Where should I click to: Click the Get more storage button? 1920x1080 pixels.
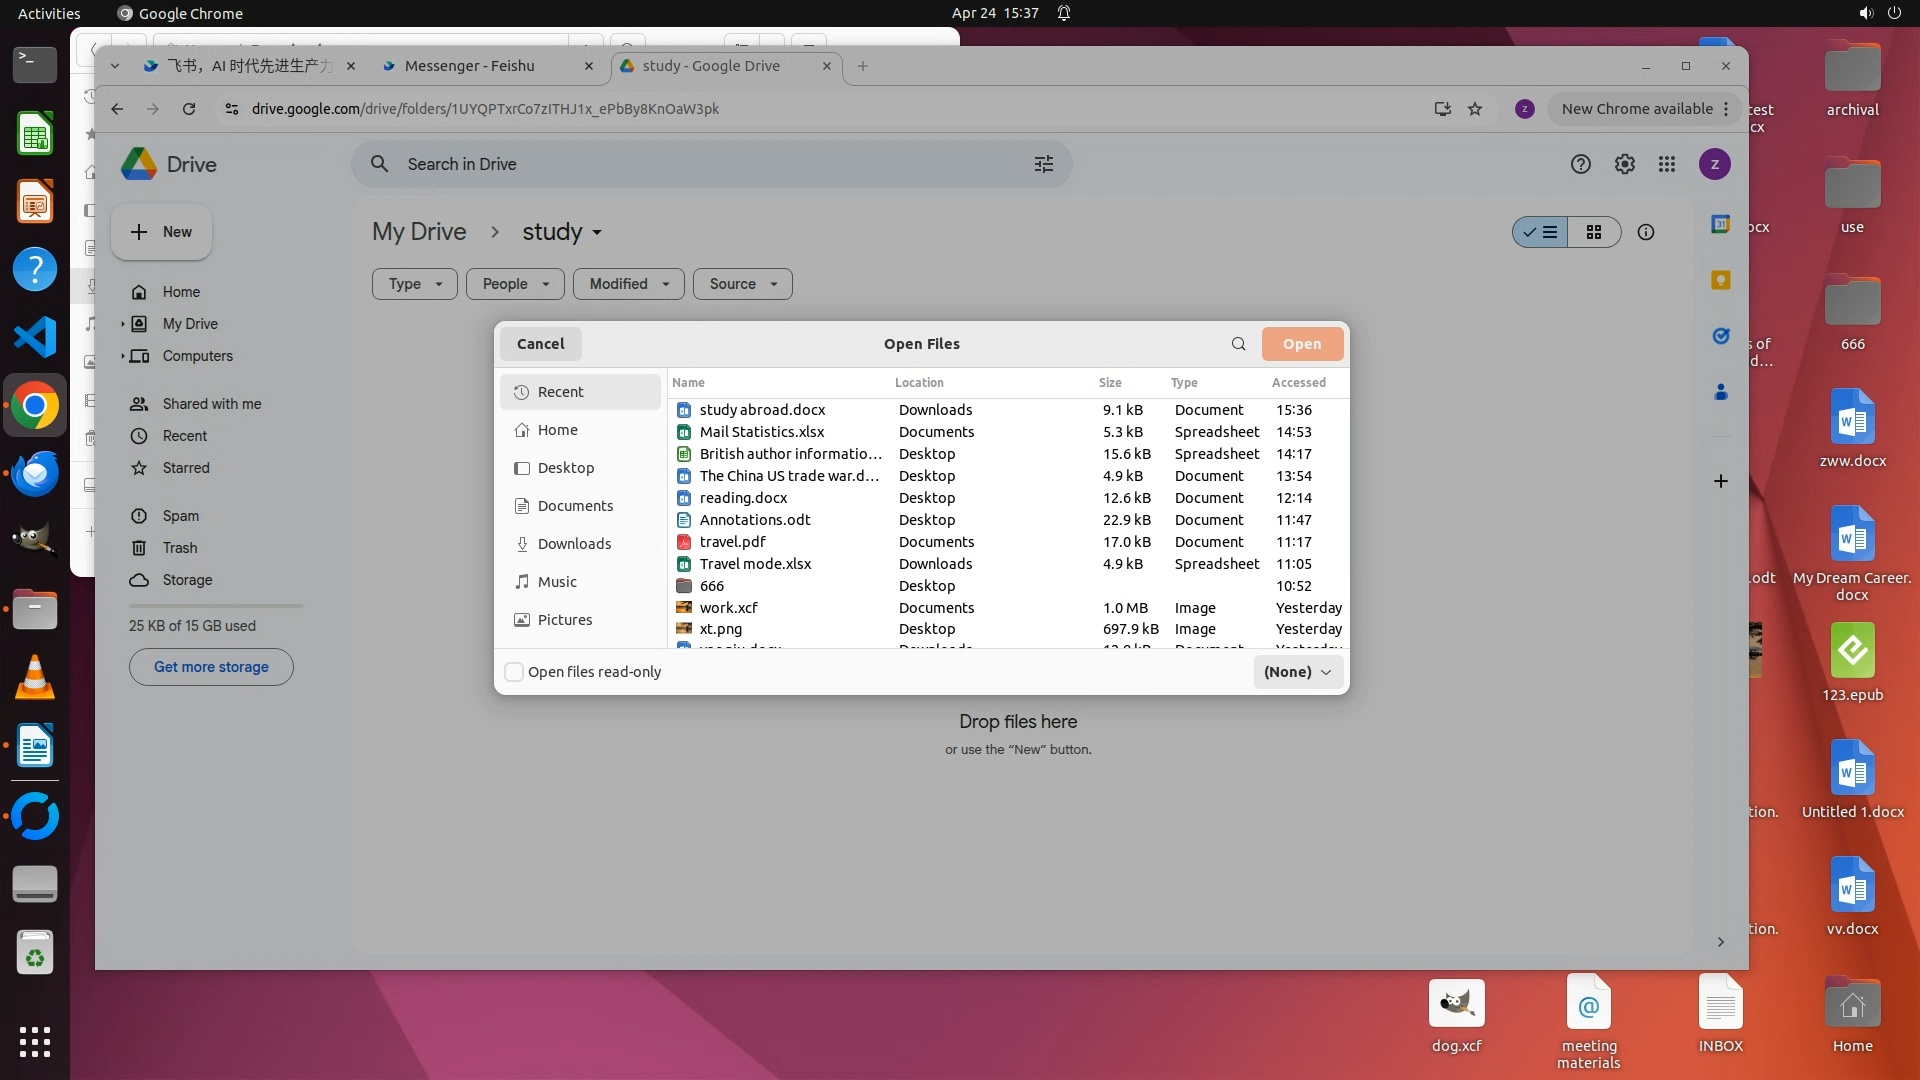click(211, 667)
